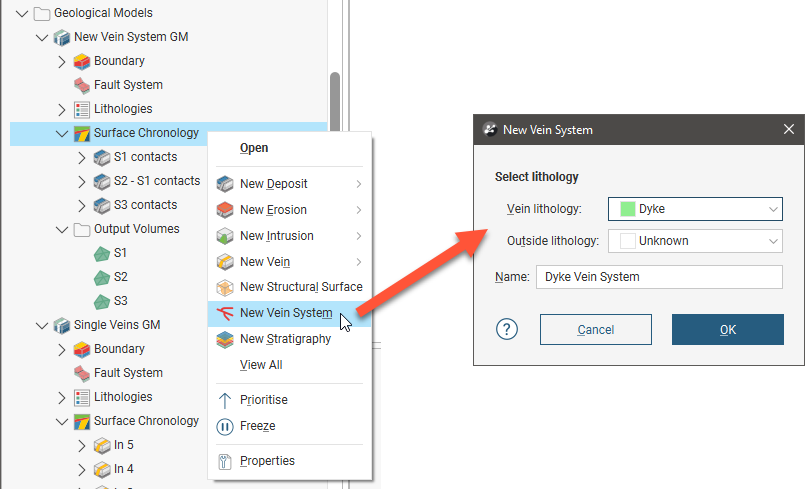805x489 pixels.
Task: Select New Structural Surface menu item
Action: pyautogui.click(x=290, y=287)
